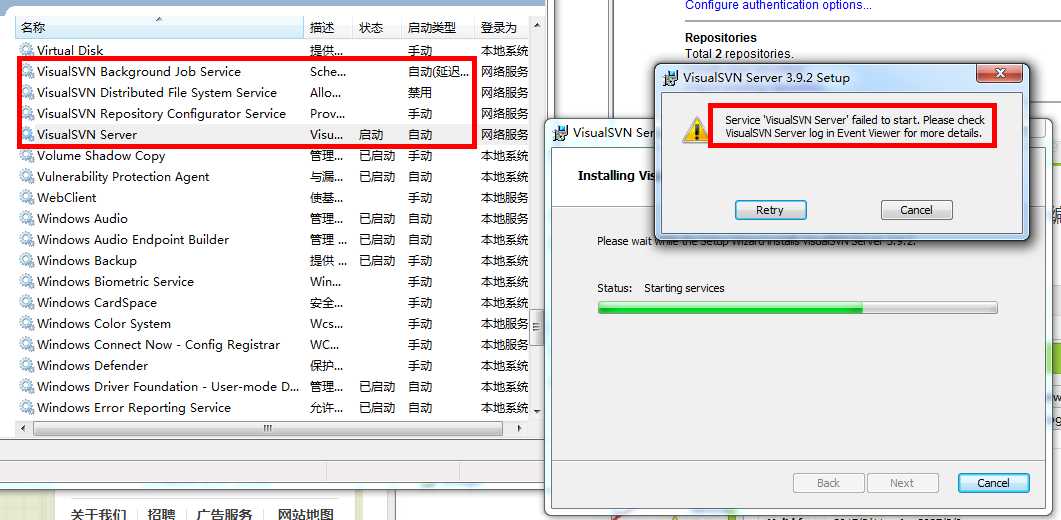This screenshot has width=1061, height=520.
Task: Click the disabled Next button in the setup wizard
Action: [902, 483]
